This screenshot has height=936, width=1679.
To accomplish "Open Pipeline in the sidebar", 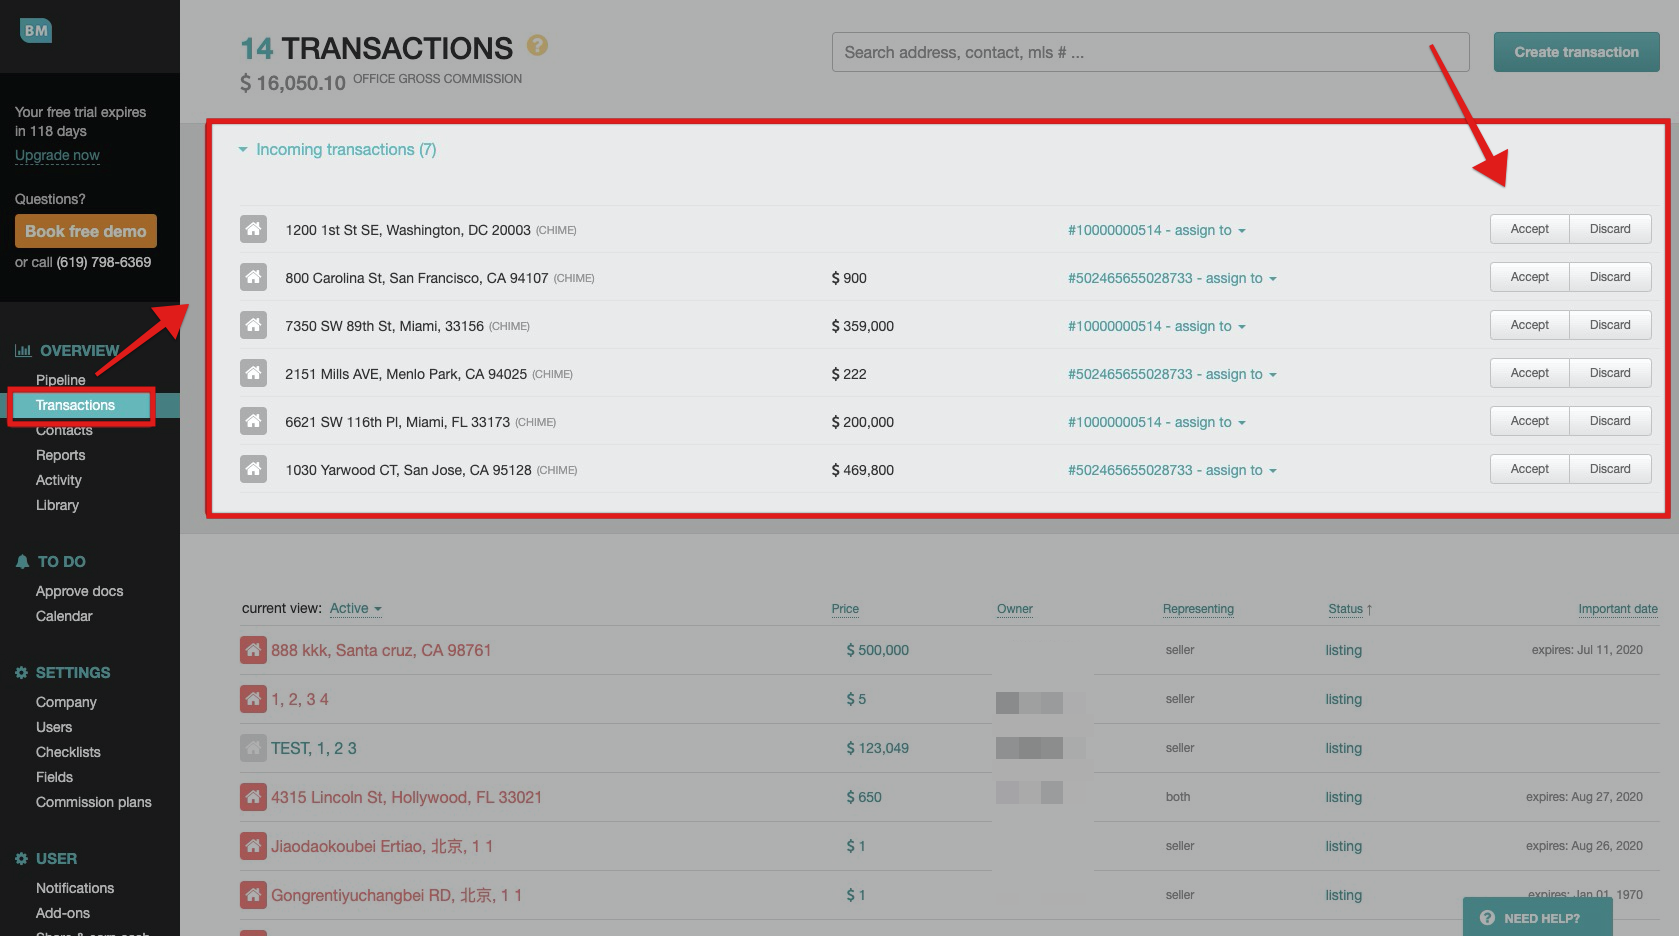I will pyautogui.click(x=61, y=380).
